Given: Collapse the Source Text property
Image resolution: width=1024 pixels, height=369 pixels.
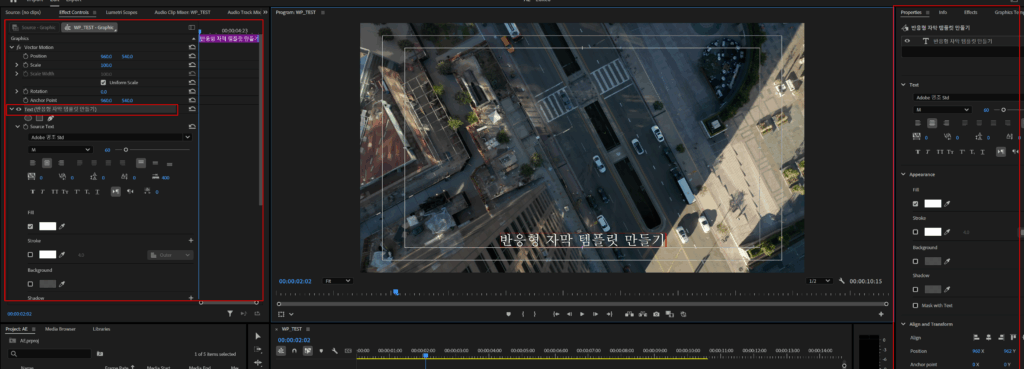Looking at the screenshot, I should pos(17,127).
